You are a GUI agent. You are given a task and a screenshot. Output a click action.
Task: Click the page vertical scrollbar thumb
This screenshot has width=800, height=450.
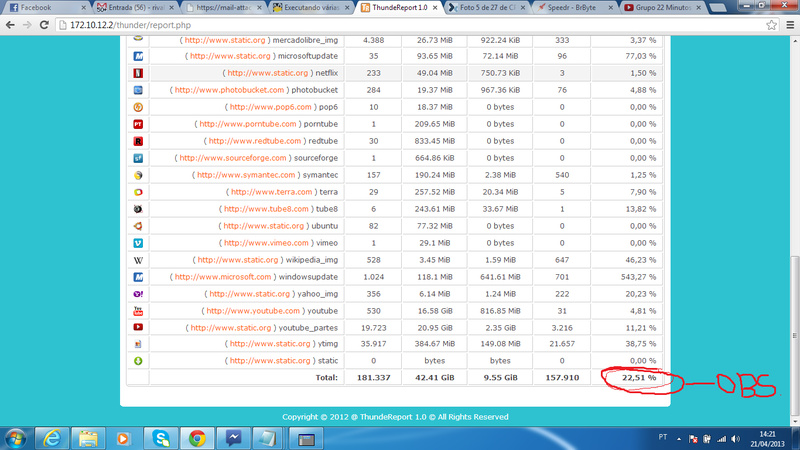[794, 336]
